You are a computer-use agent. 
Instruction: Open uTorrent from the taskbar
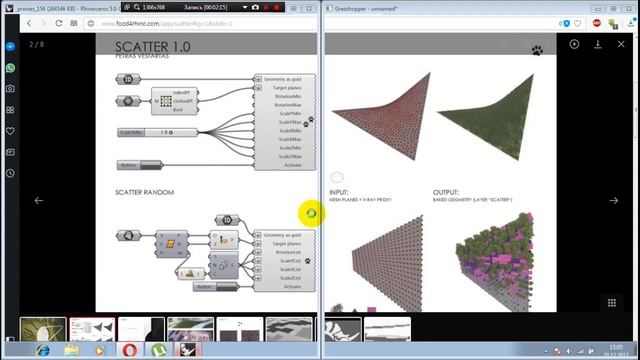click(x=158, y=350)
